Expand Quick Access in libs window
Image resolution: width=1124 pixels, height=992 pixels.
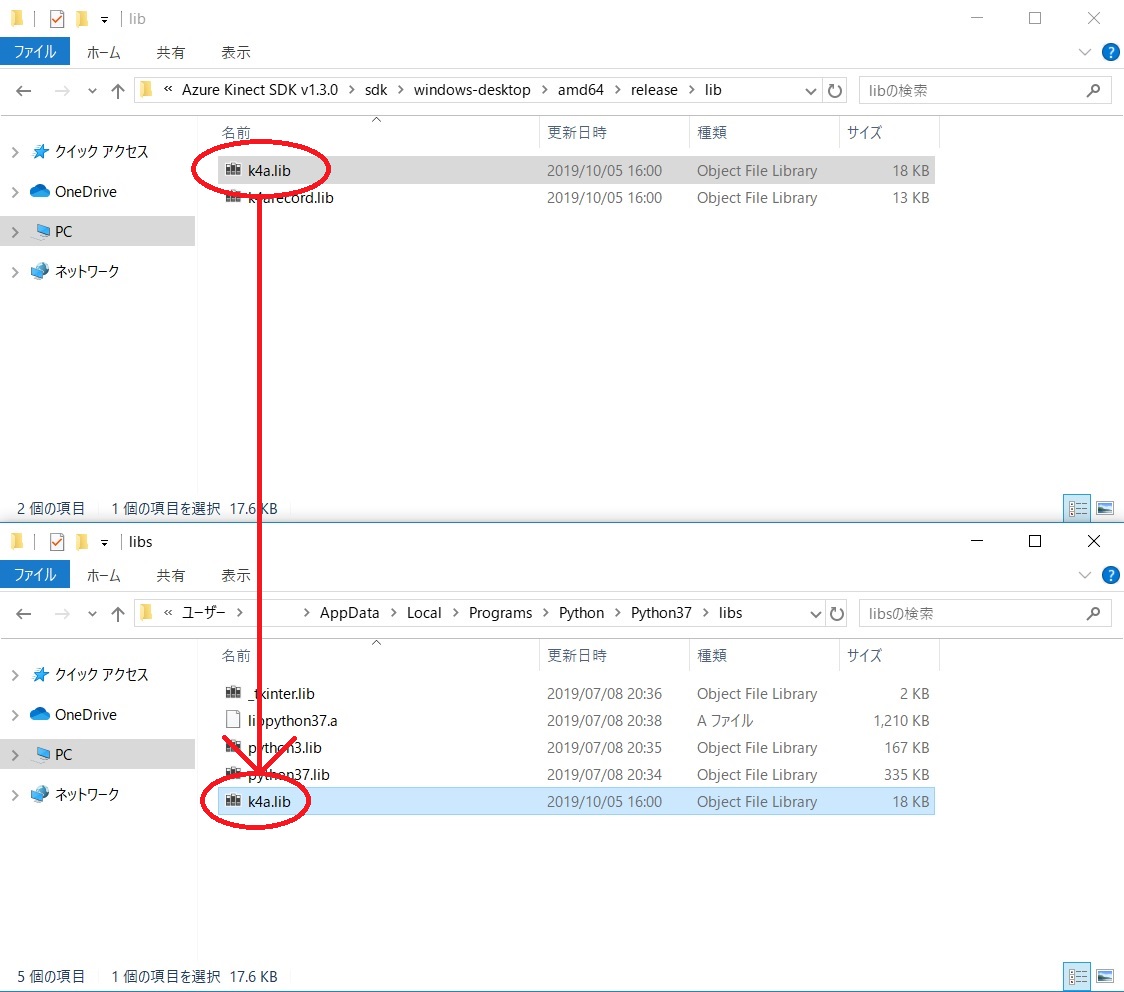pos(15,674)
